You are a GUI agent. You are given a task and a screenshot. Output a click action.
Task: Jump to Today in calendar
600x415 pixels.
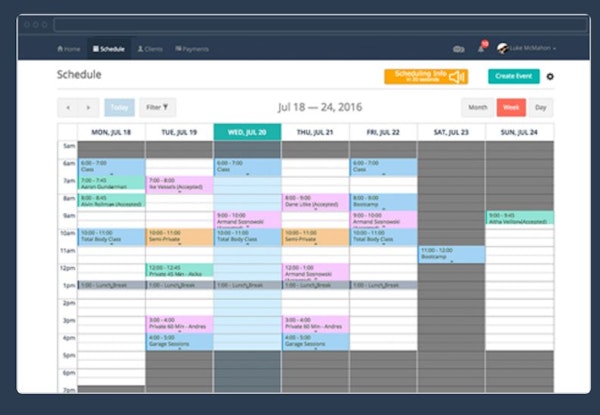point(119,107)
